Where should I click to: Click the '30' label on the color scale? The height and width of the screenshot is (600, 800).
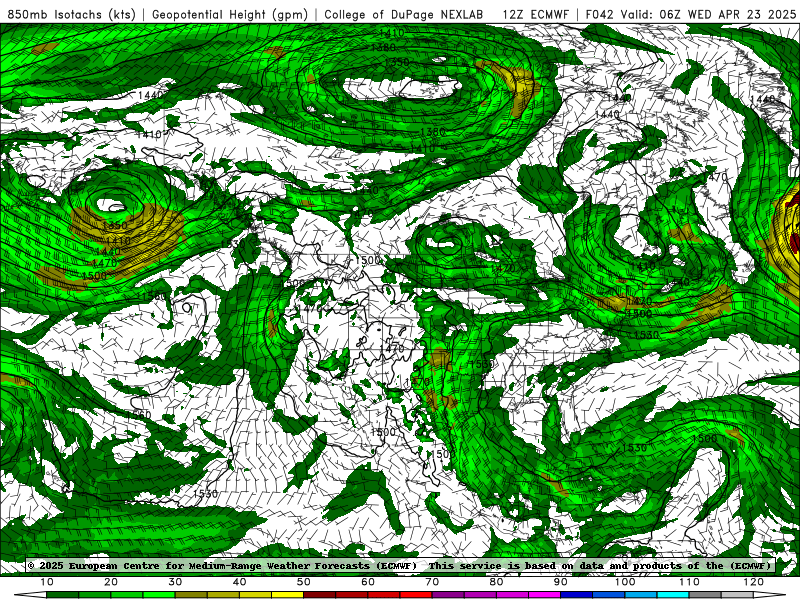click(175, 582)
